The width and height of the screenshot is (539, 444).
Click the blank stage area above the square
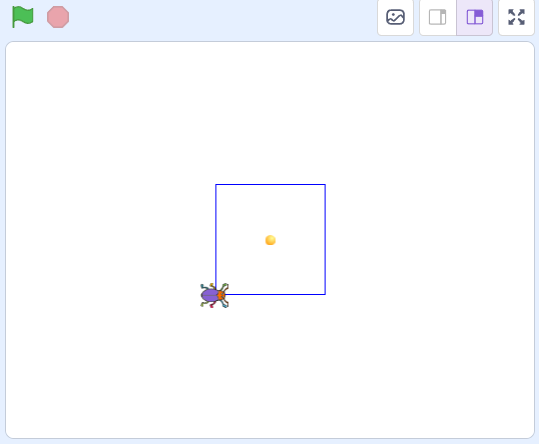pos(271,113)
